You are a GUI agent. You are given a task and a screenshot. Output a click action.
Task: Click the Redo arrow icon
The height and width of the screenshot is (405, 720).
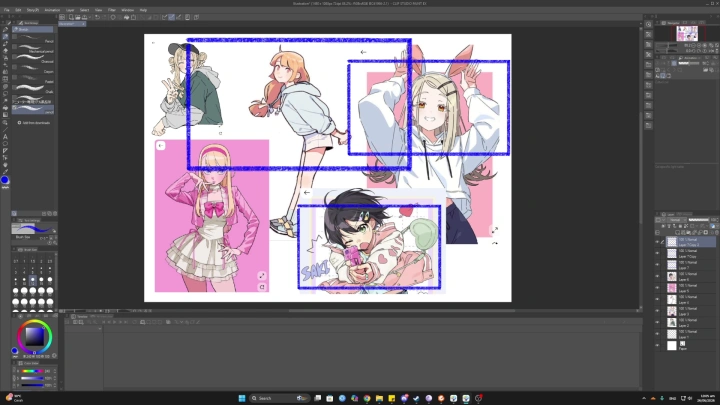click(x=104, y=17)
